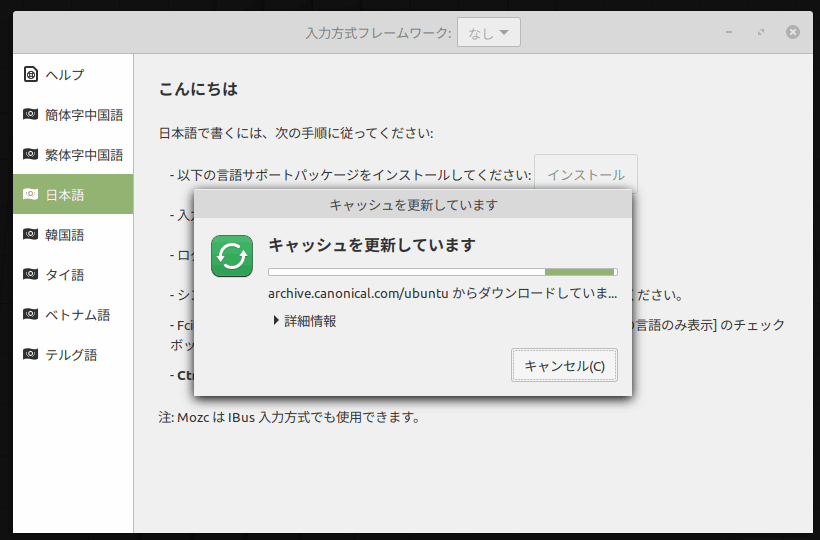
Task: Click the Mozc IBus note text
Action: coord(289,417)
